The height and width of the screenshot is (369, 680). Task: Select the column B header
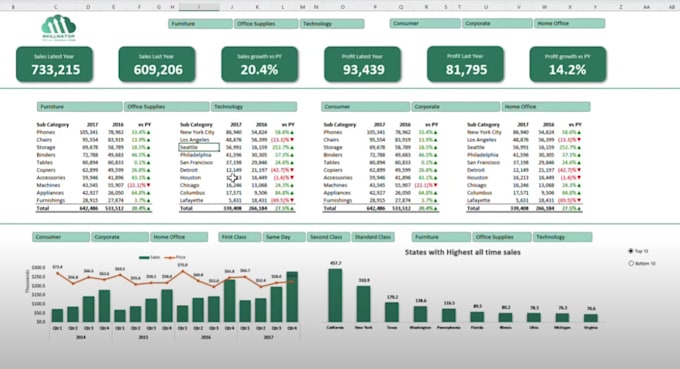pos(14,7)
